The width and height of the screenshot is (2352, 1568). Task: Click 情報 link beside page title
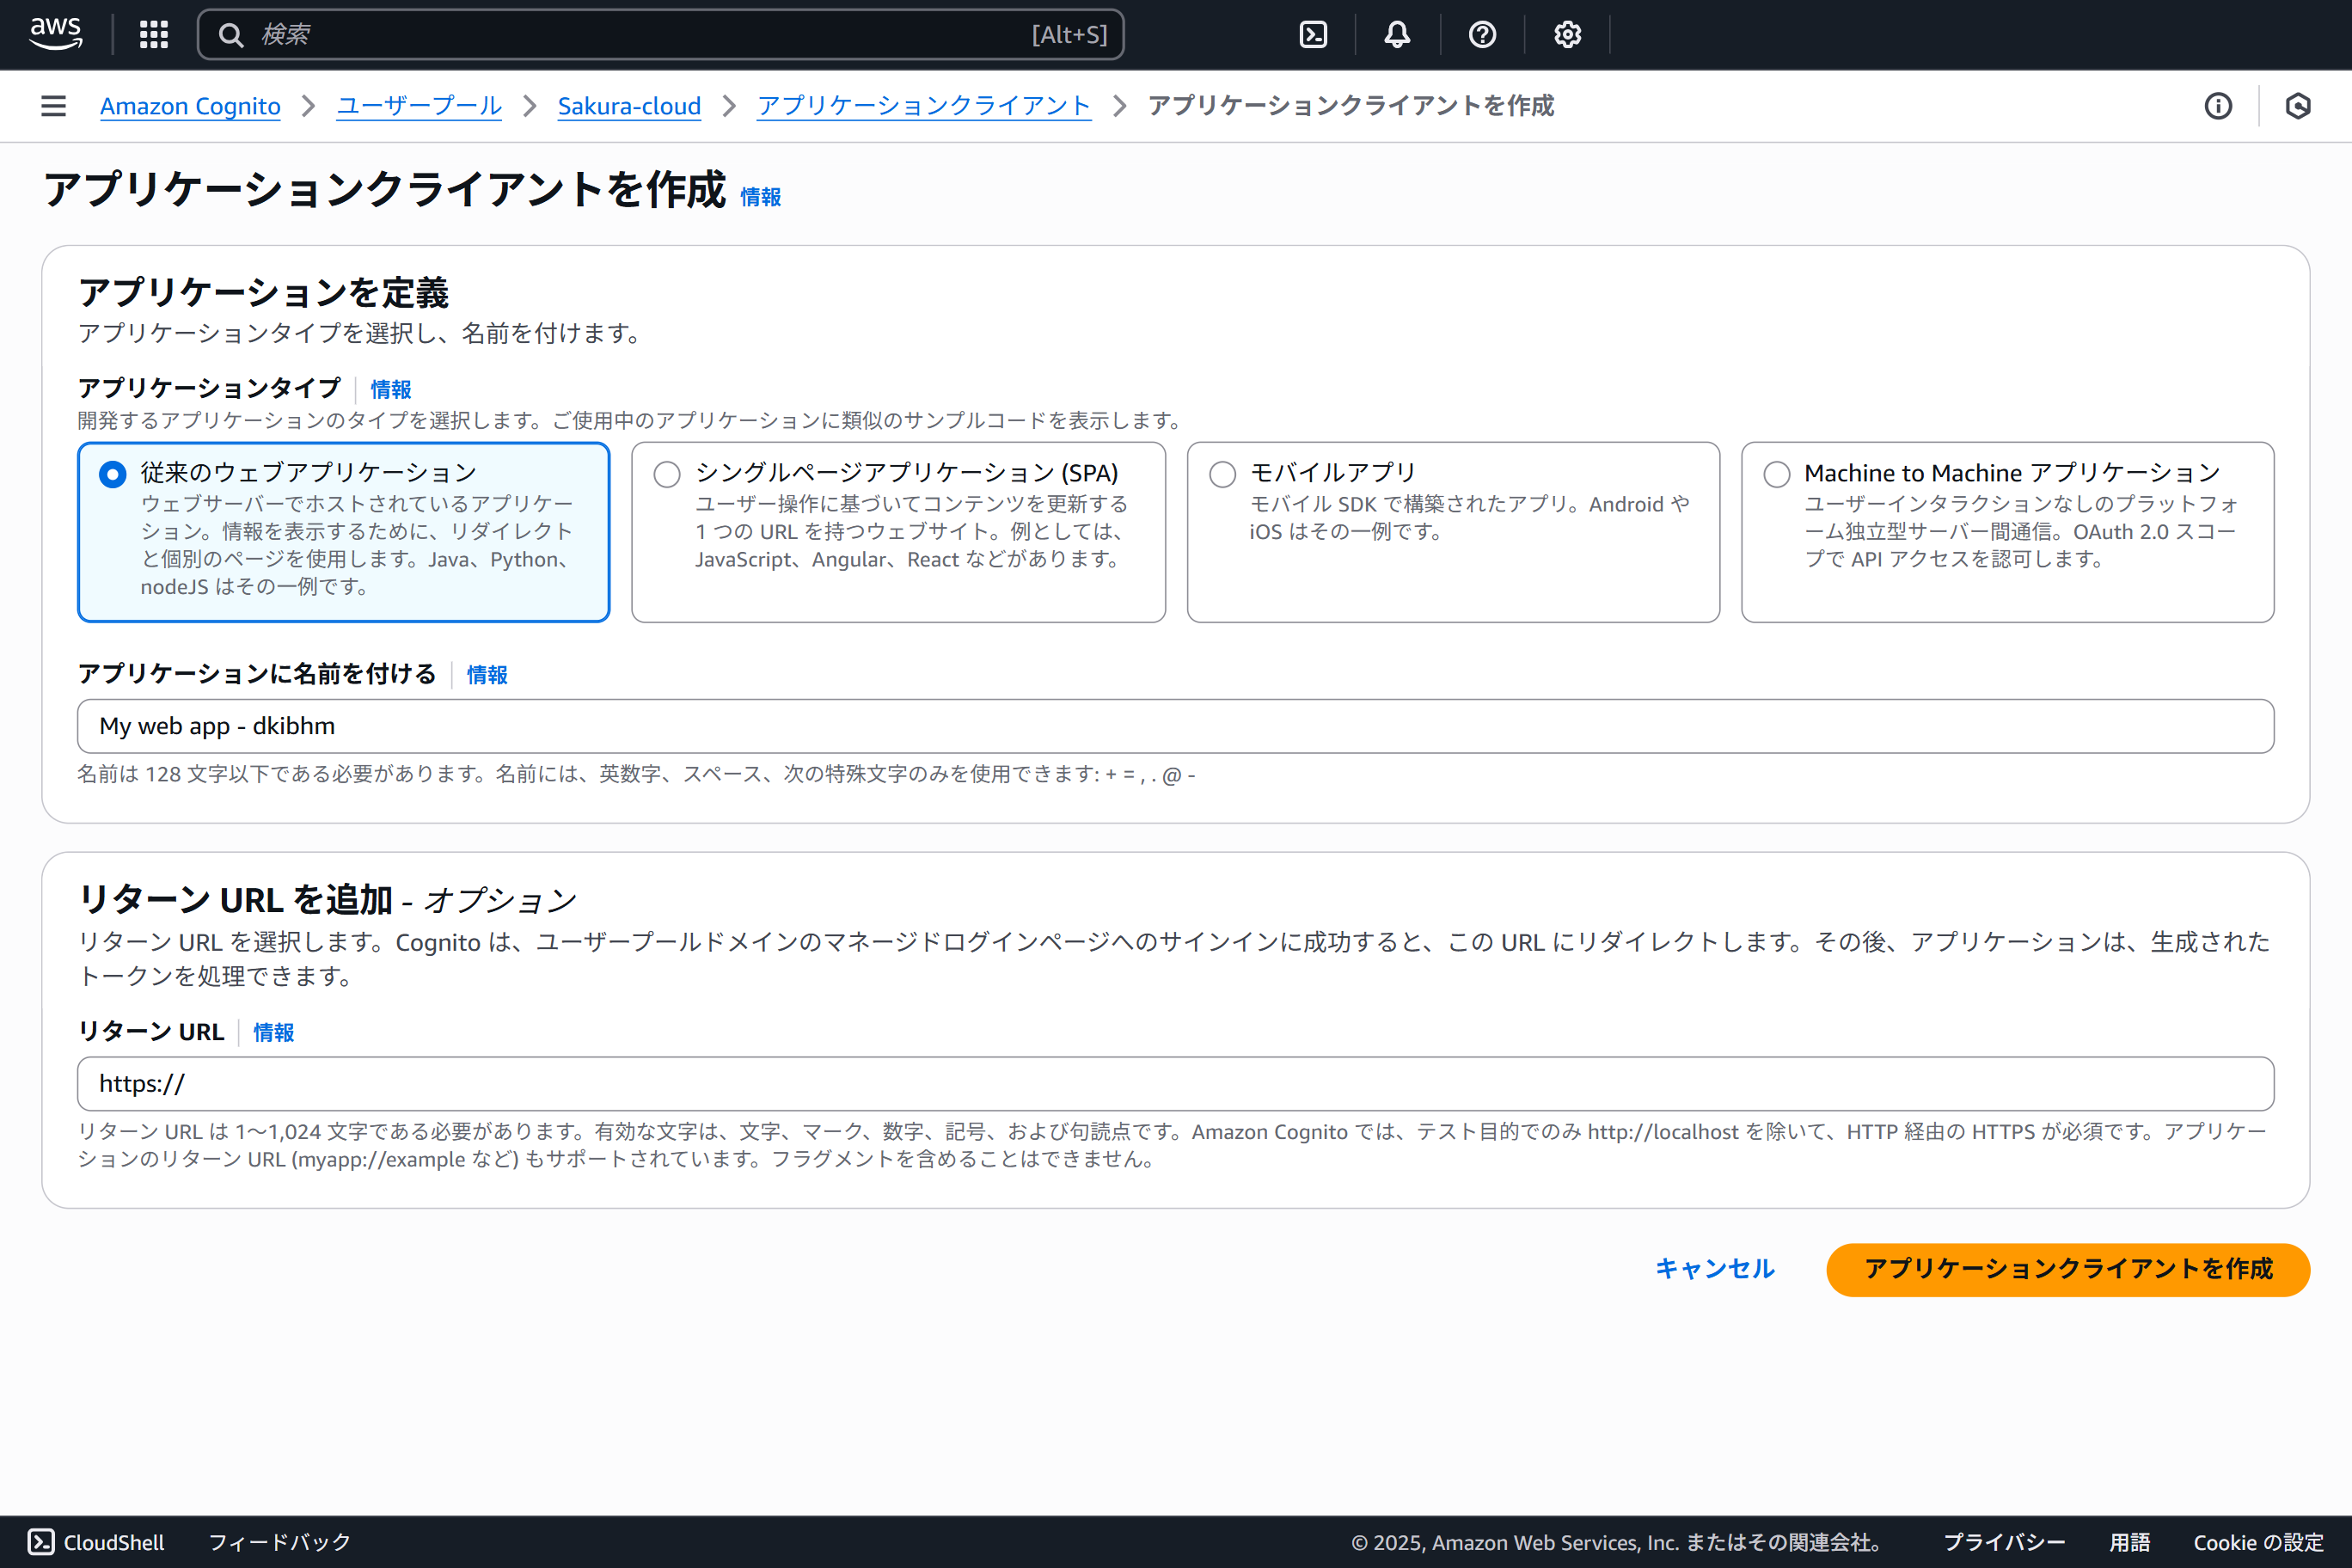761,197
